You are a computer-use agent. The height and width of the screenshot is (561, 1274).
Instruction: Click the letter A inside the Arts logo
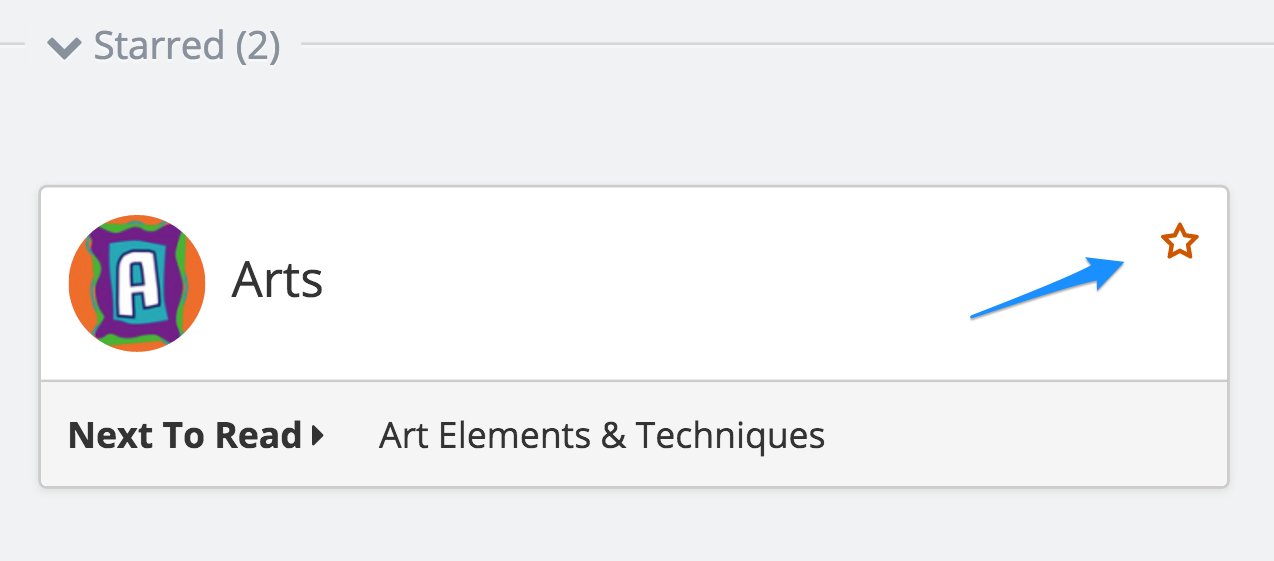coord(136,284)
